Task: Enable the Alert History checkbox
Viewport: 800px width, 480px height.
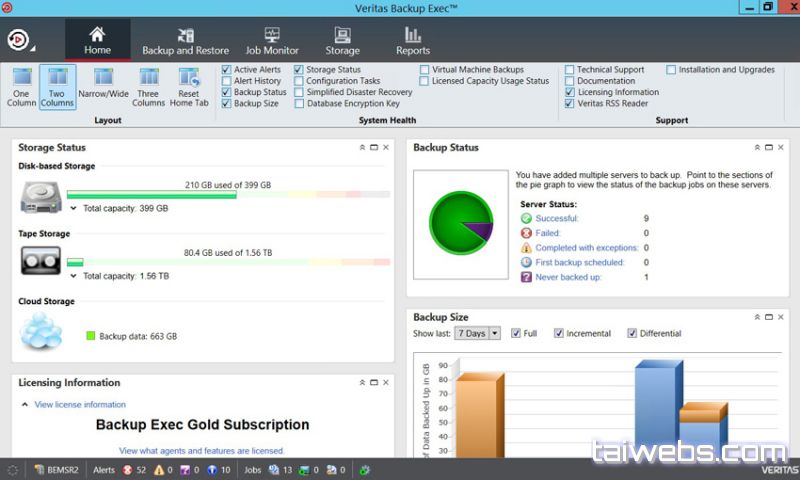Action: point(227,81)
